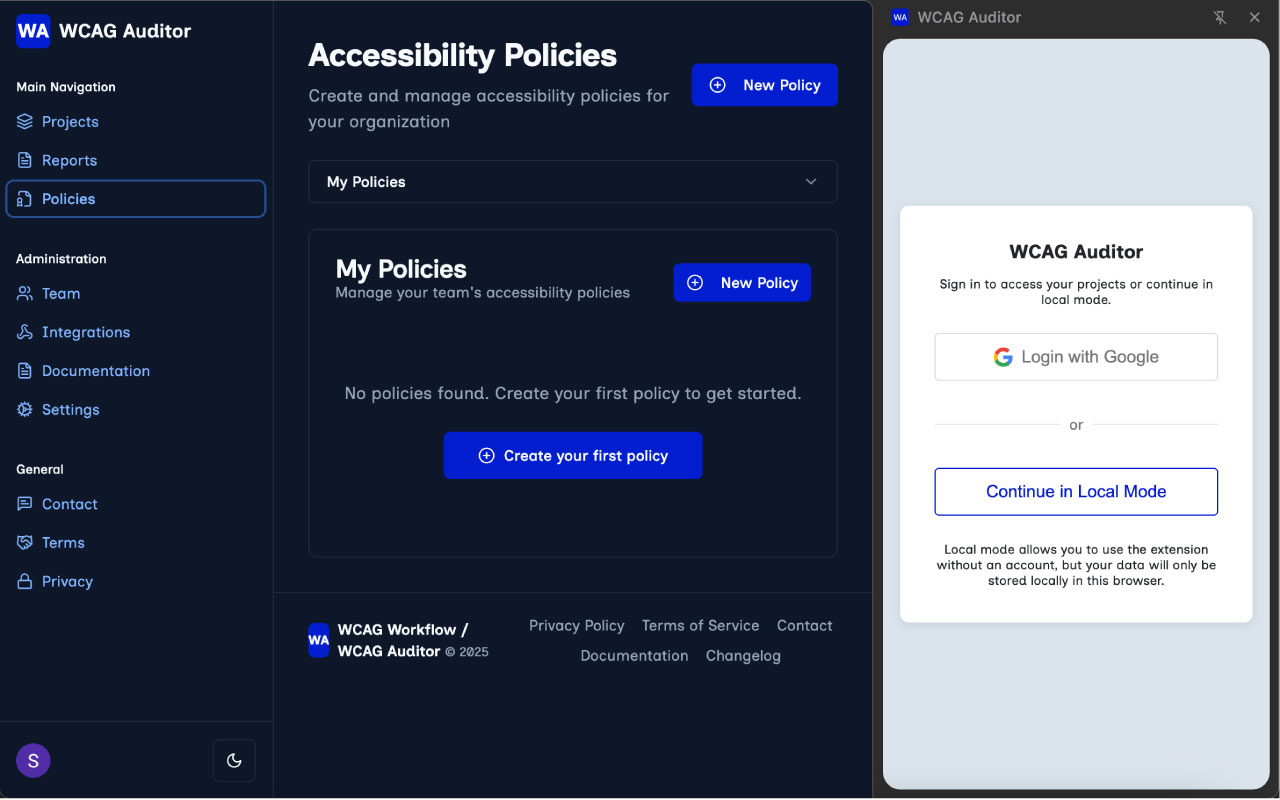The height and width of the screenshot is (800, 1280).
Task: Click the Main Navigation section label
Action: [66, 87]
